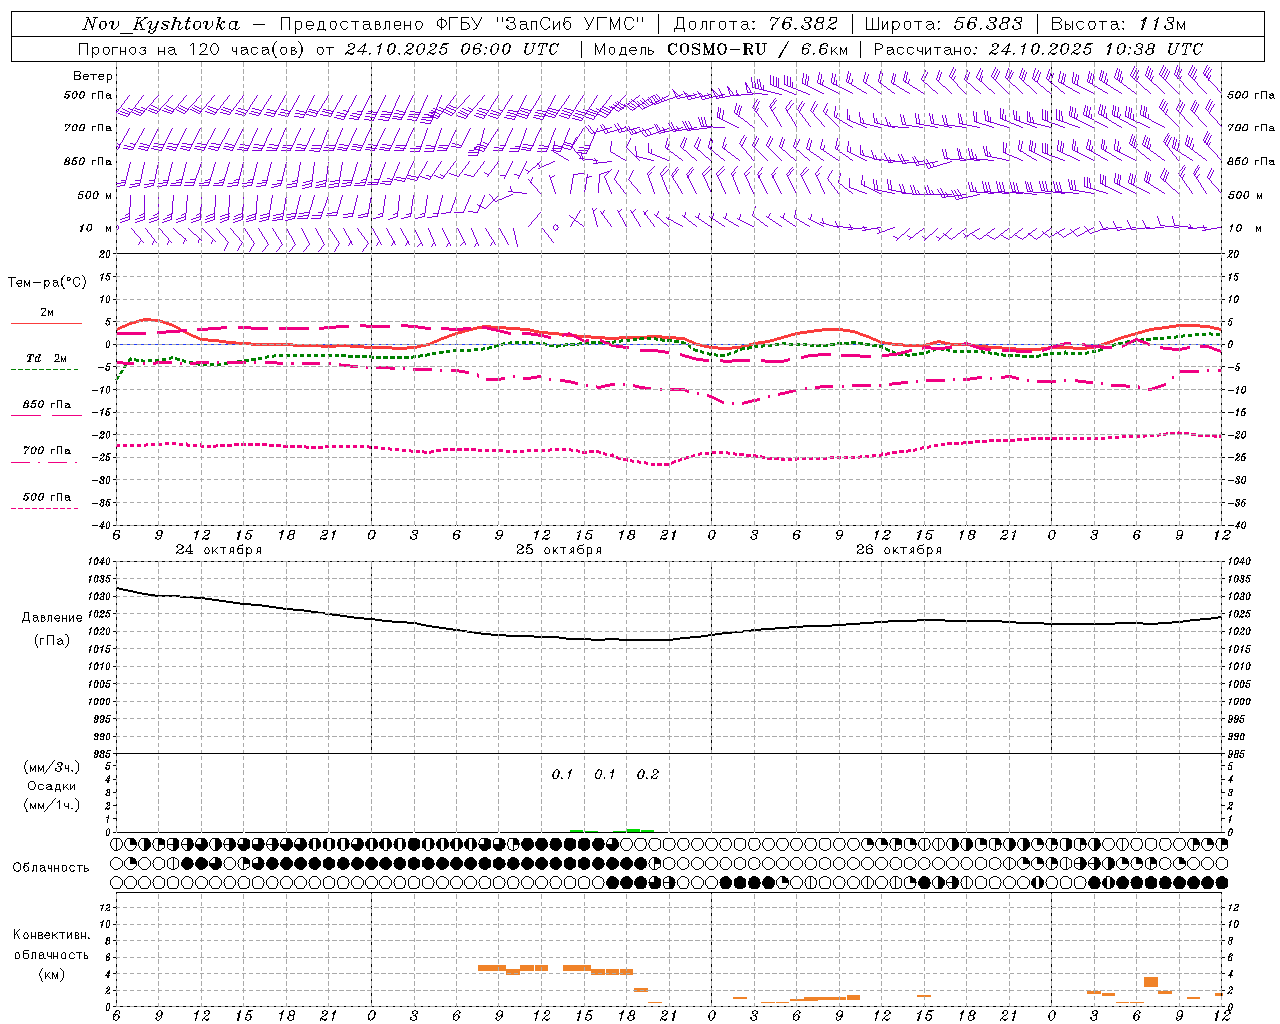Click the "(км)" unit under convective cloudiness
The height and width of the screenshot is (1024, 1280).
coord(51,974)
